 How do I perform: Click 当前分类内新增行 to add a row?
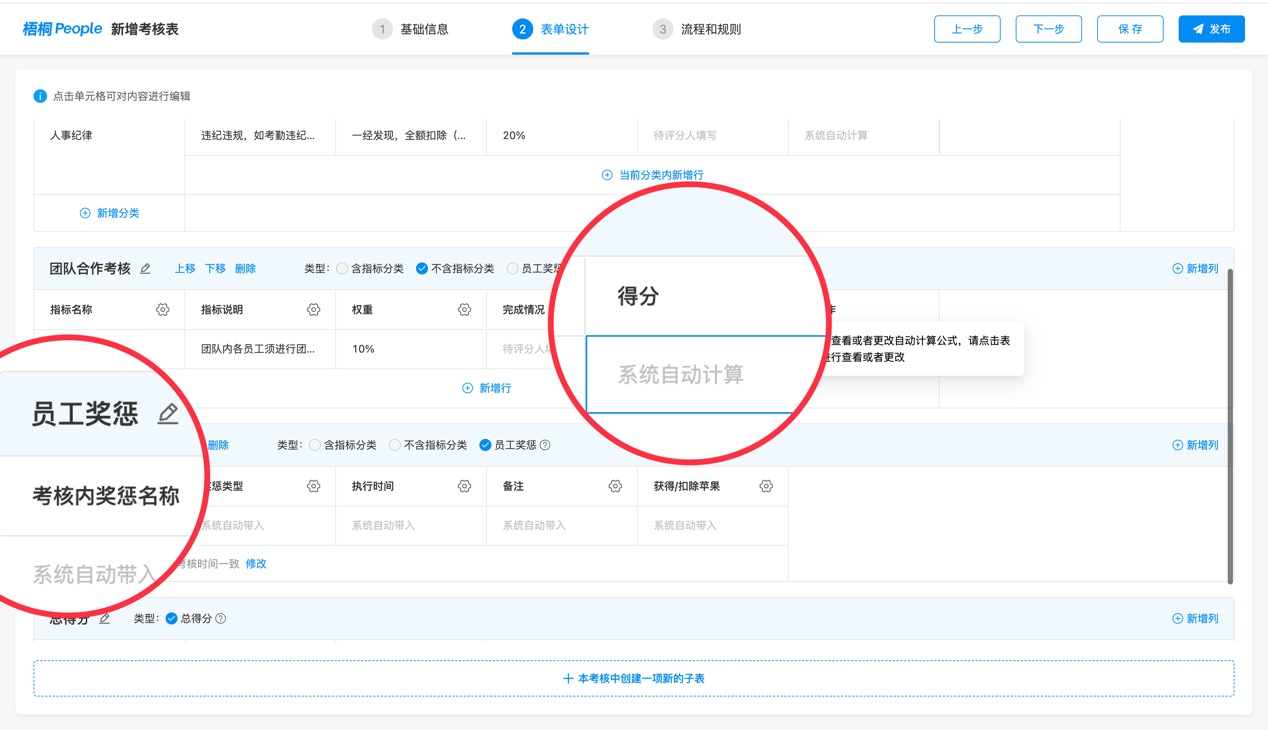(x=652, y=175)
